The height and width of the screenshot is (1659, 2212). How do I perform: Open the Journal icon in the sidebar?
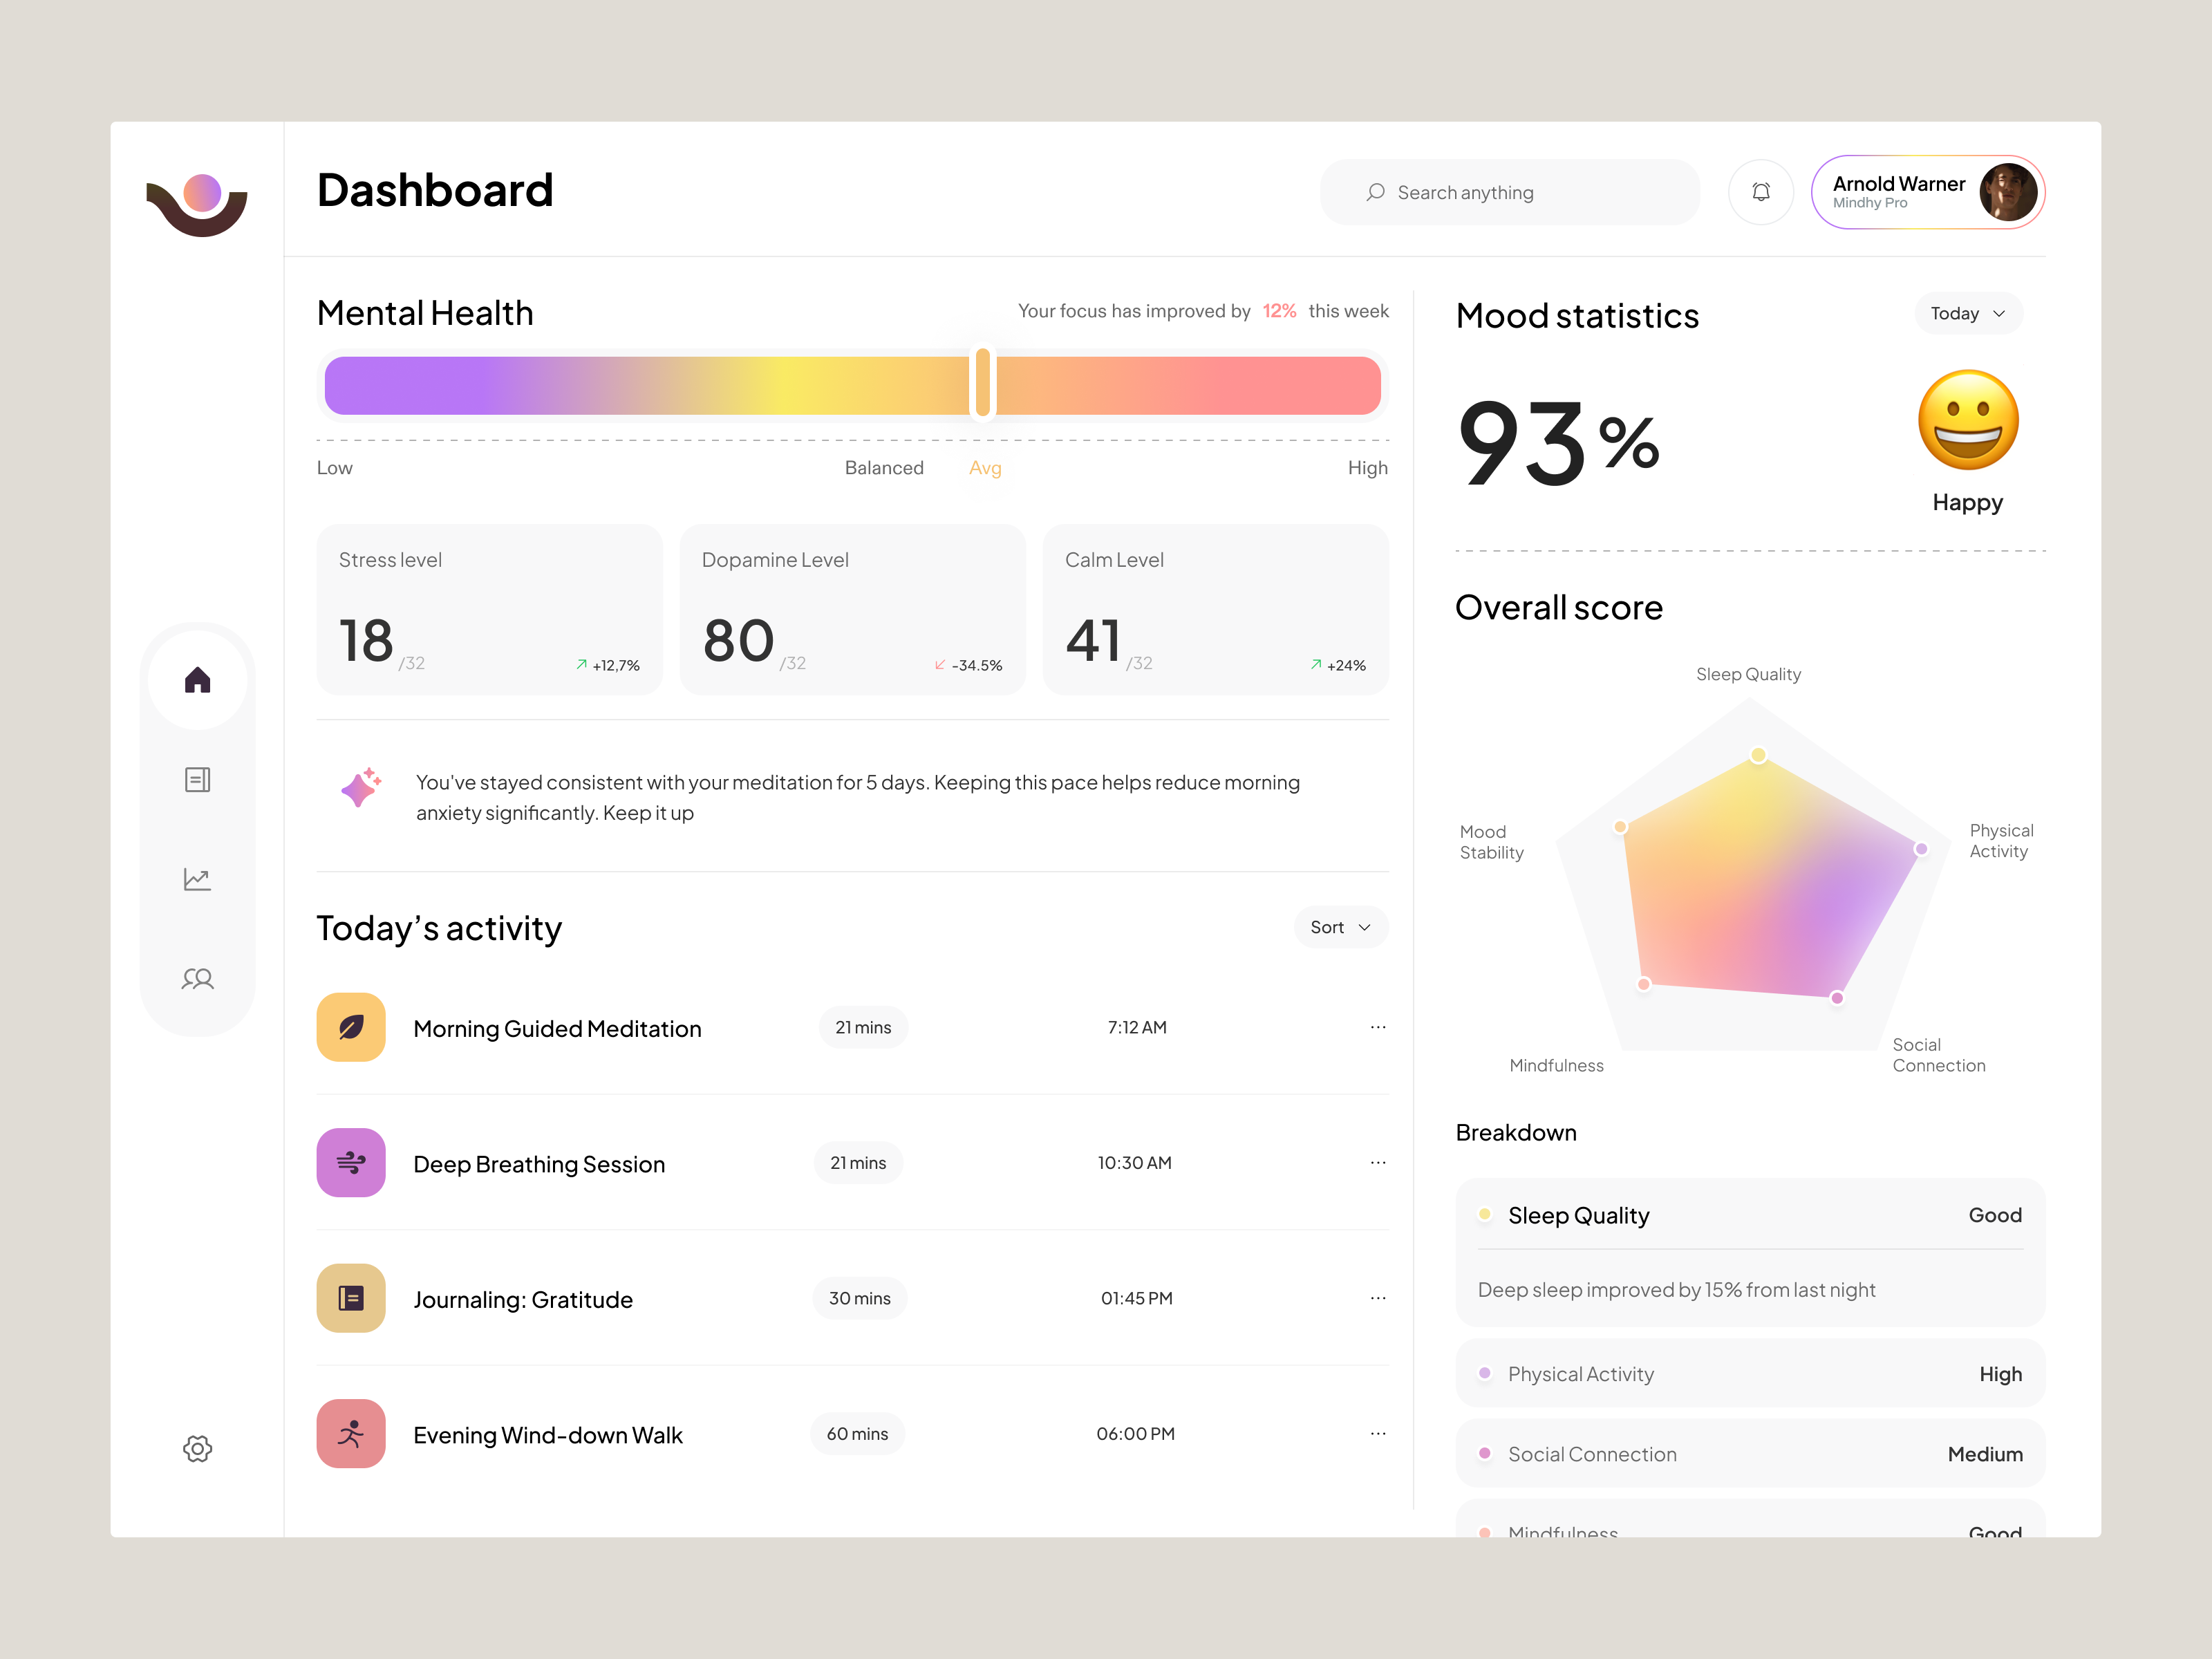(197, 779)
